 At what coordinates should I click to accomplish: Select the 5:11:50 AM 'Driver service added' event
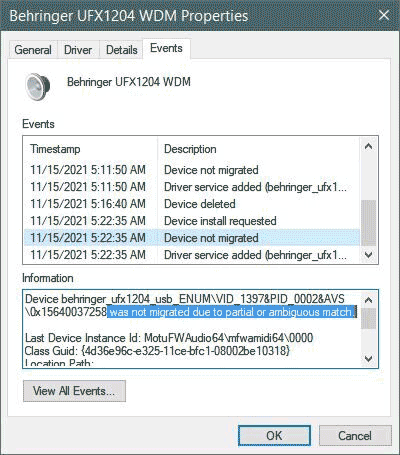point(192,187)
